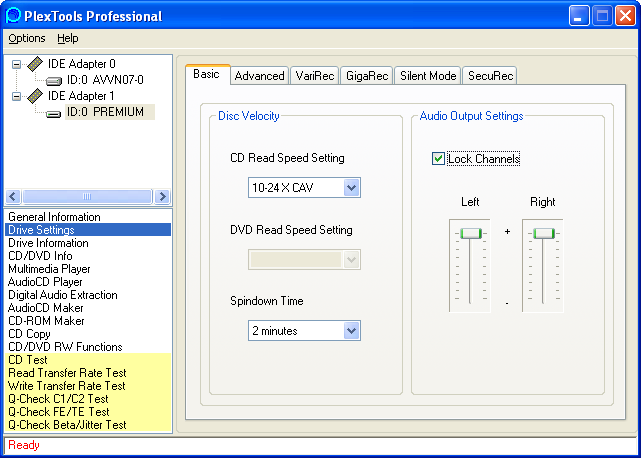The width and height of the screenshot is (641, 458).
Task: Switch to the SecuRec tab
Action: pos(490,76)
